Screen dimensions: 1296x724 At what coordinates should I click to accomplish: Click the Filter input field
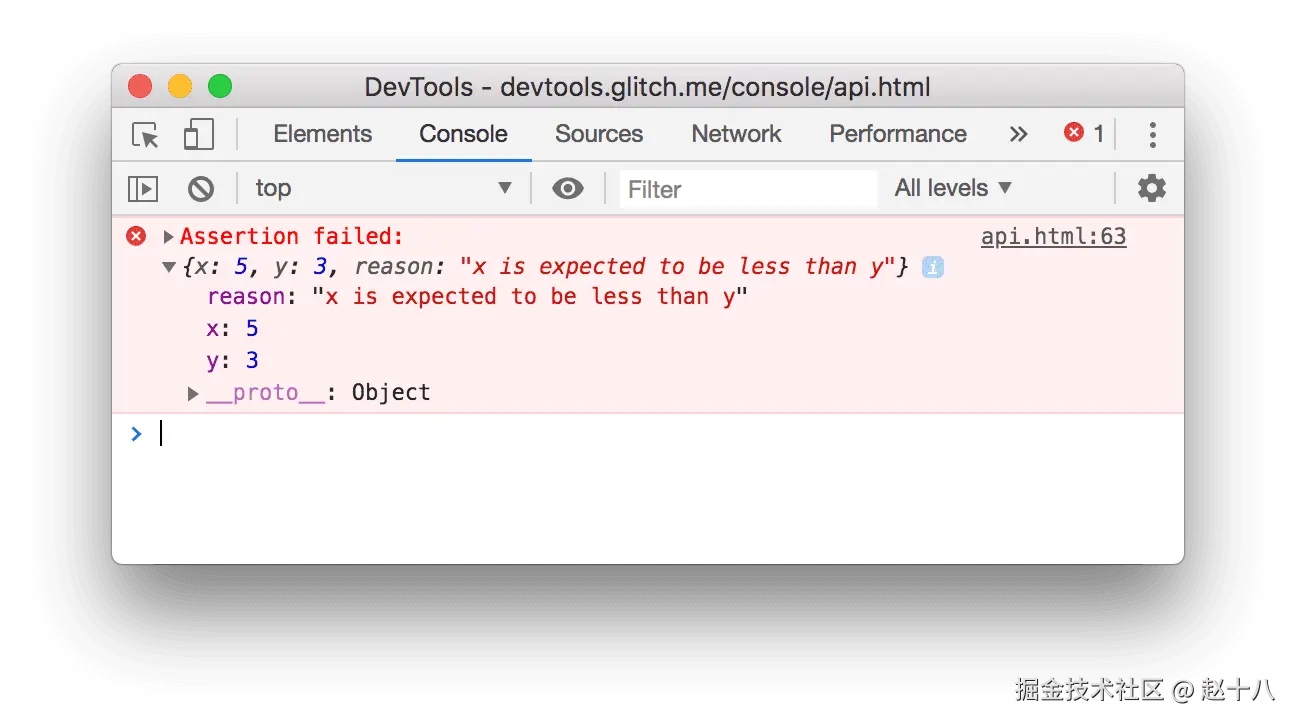click(748, 189)
